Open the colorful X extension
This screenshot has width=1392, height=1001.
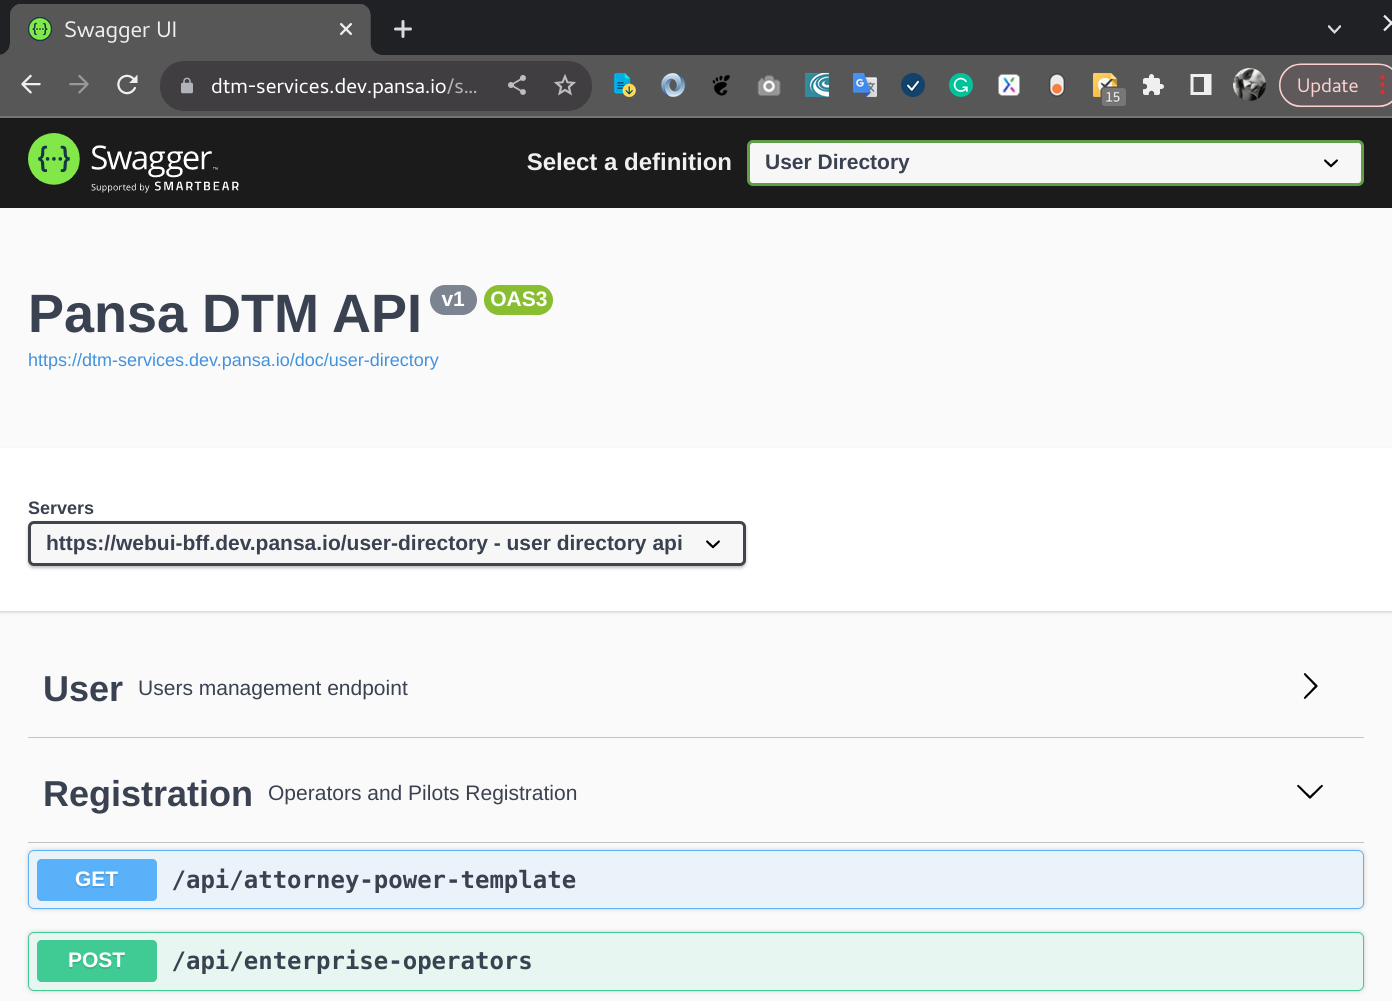click(1009, 85)
